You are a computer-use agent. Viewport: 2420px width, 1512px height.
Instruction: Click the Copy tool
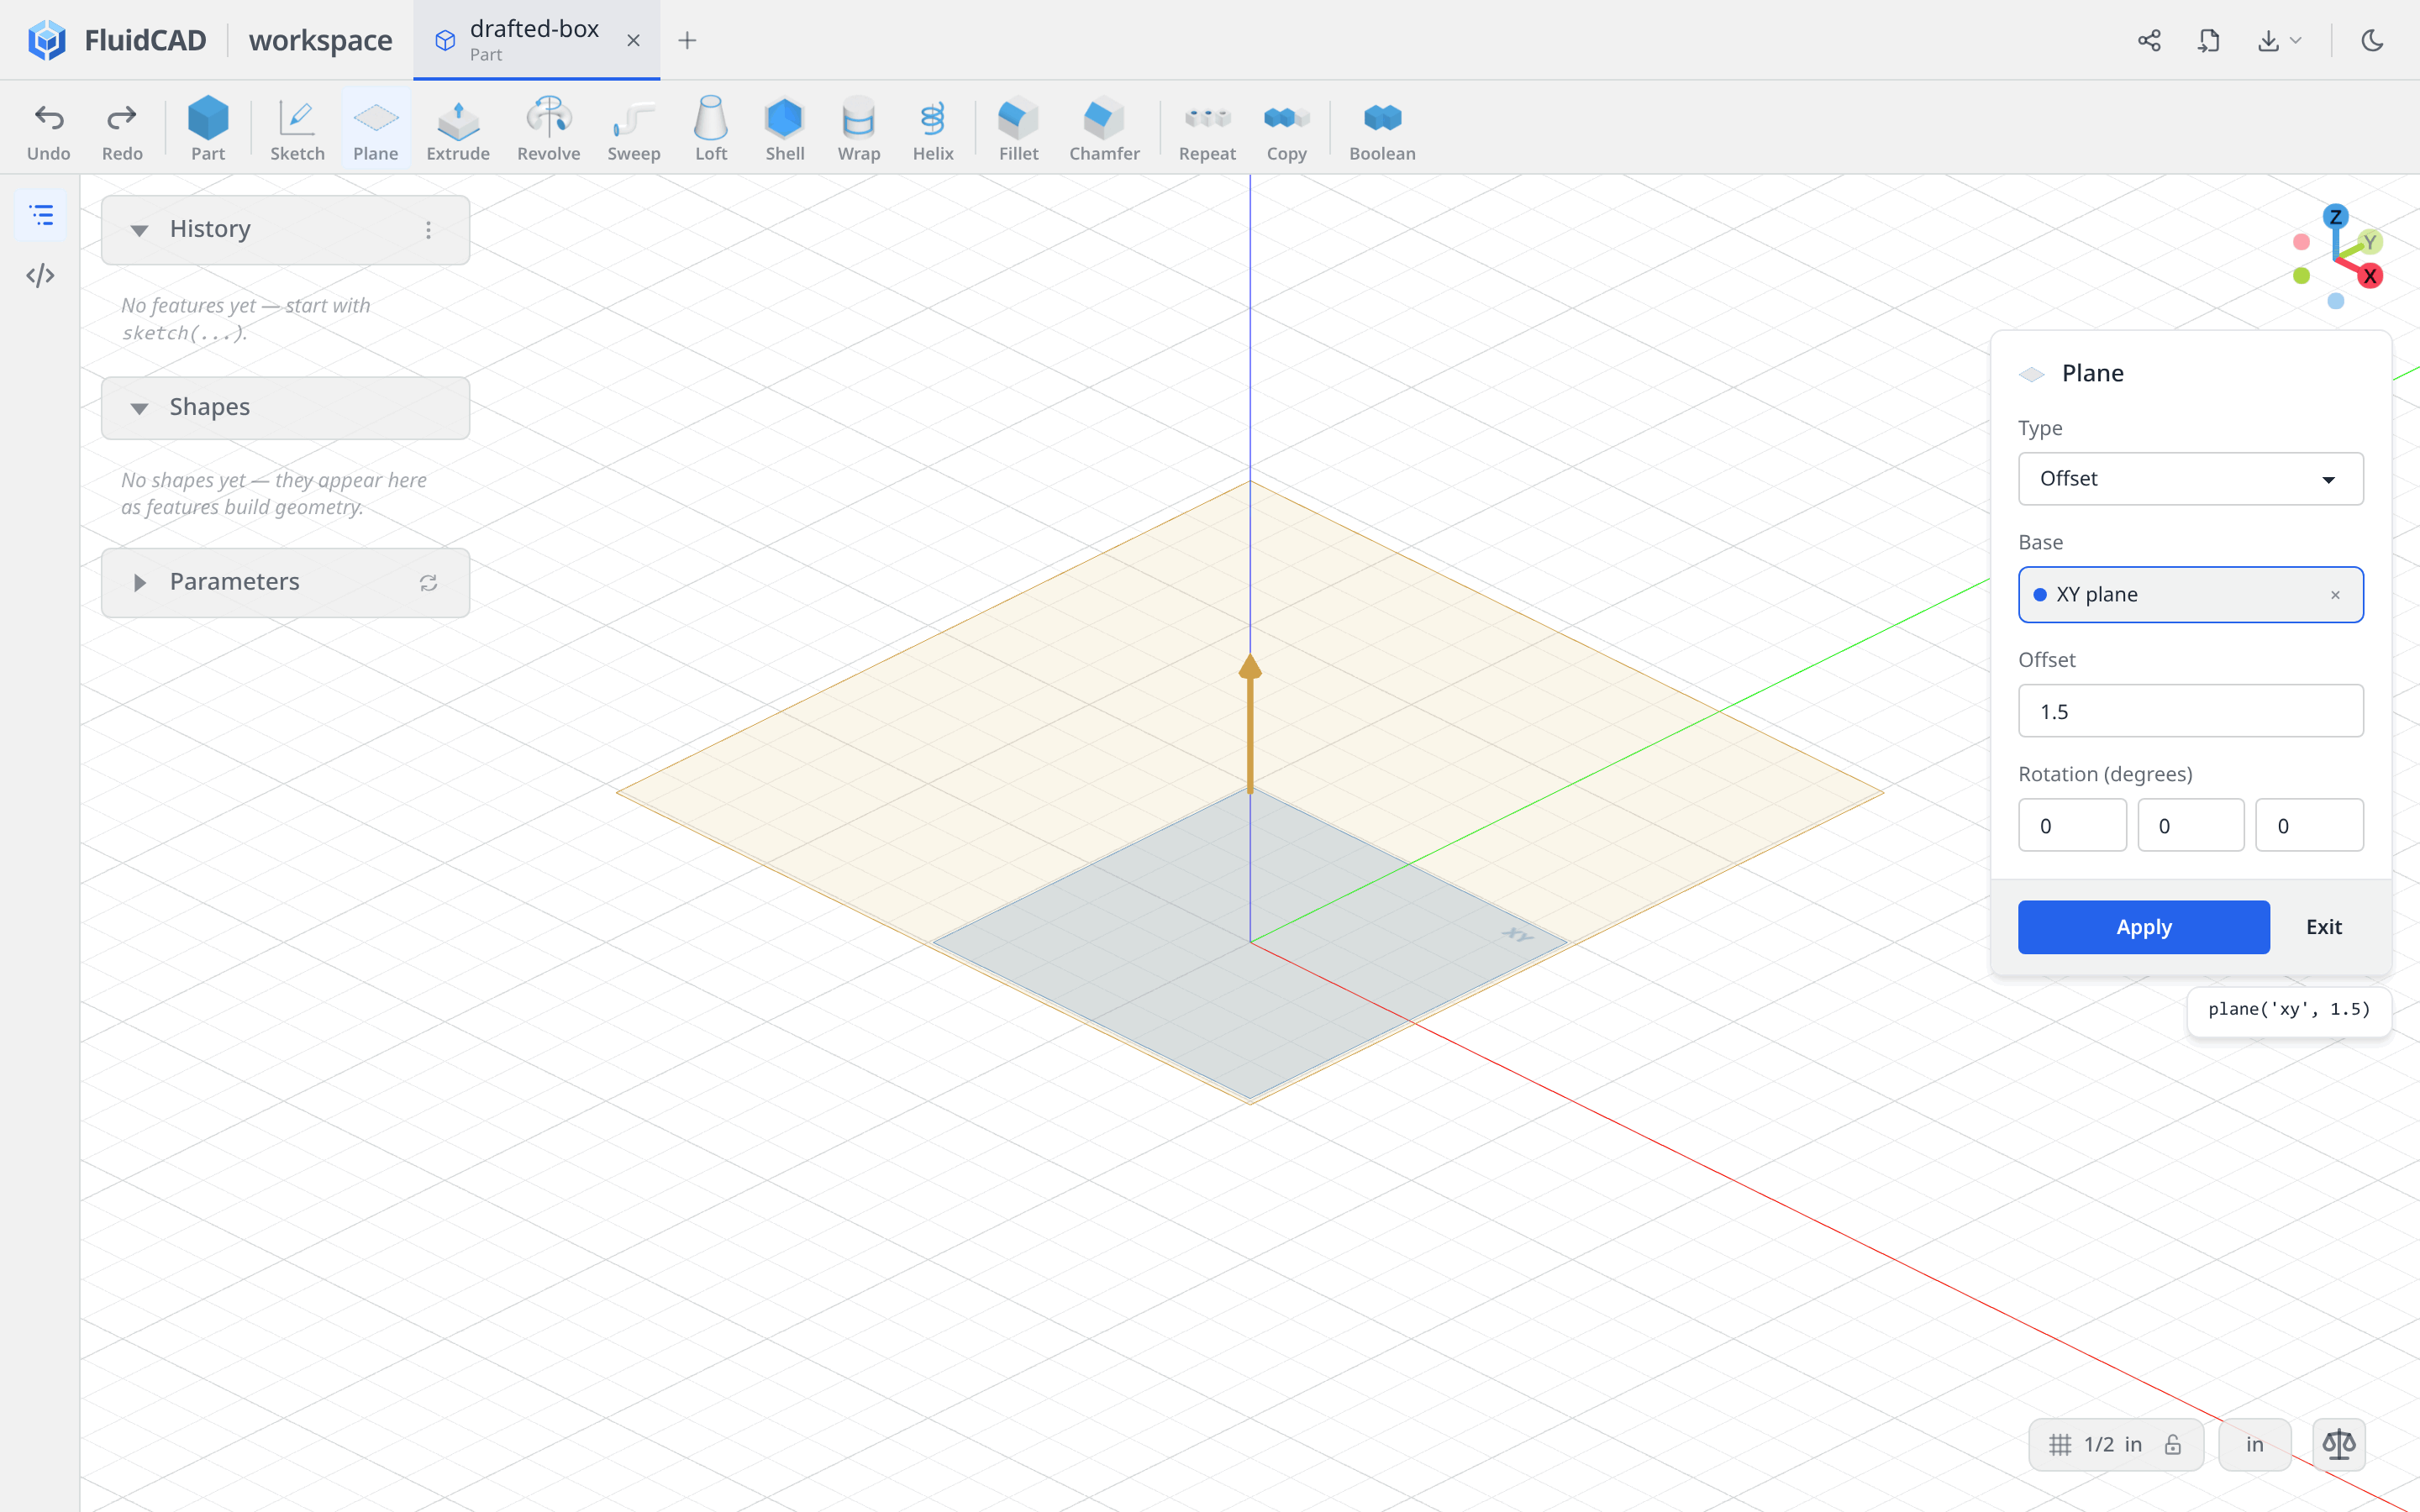tap(1286, 128)
